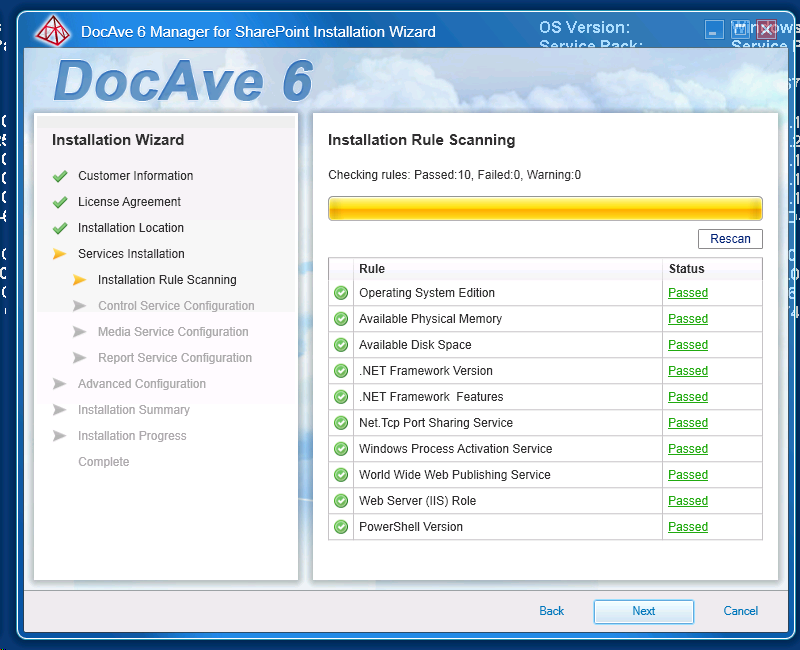Click green checkmark next to Customer Information

60,176
